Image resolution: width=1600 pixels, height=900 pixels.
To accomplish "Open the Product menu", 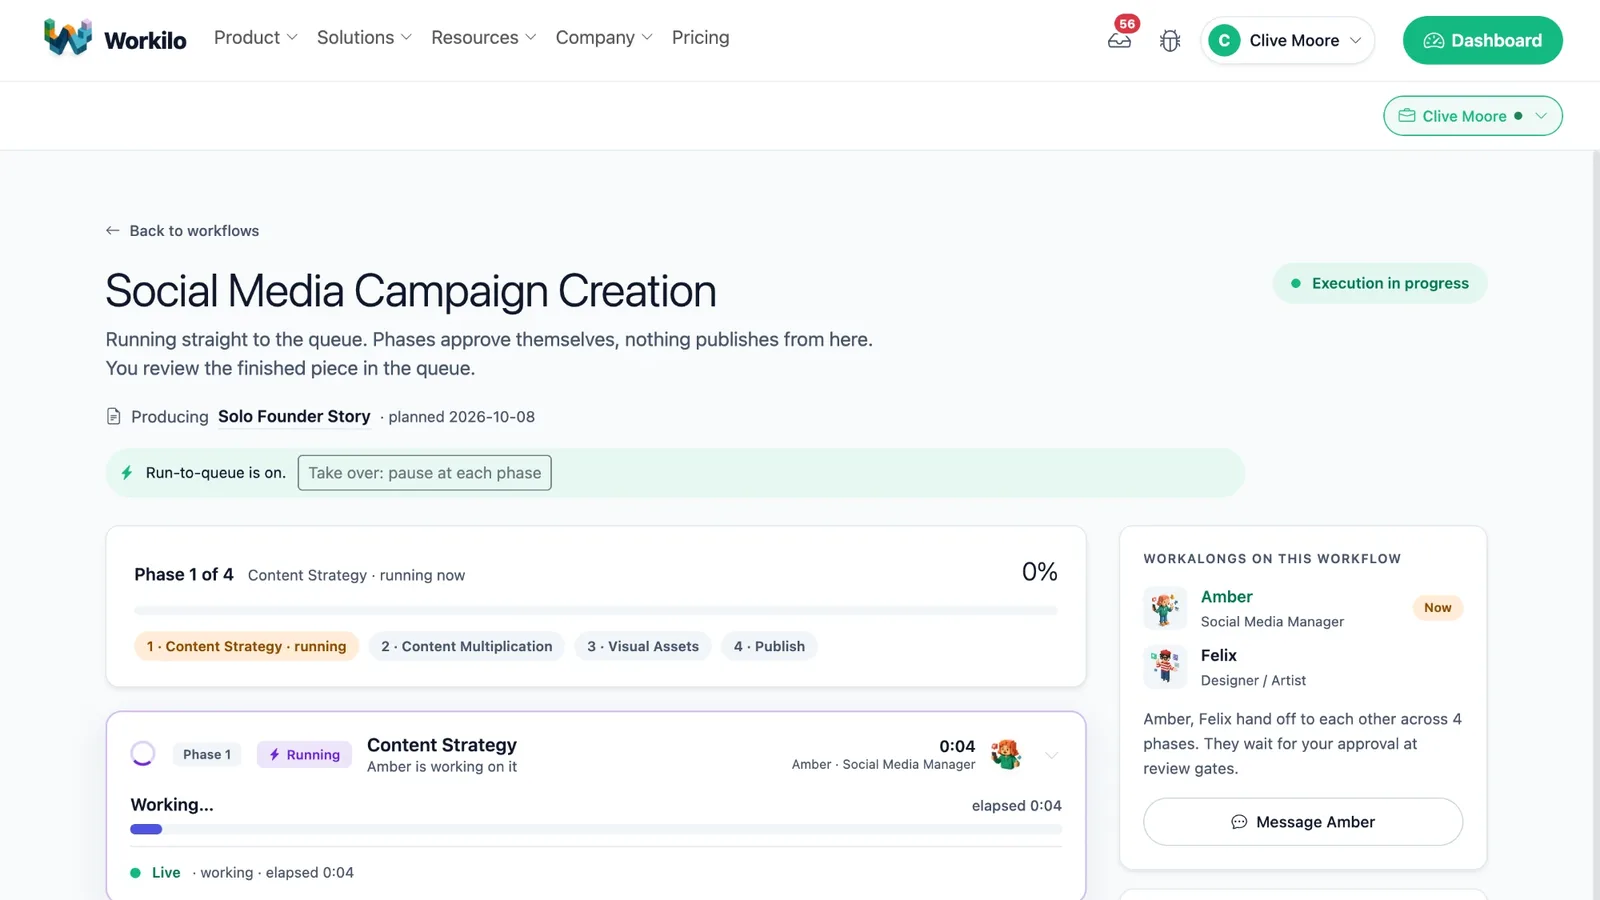I will tap(256, 38).
